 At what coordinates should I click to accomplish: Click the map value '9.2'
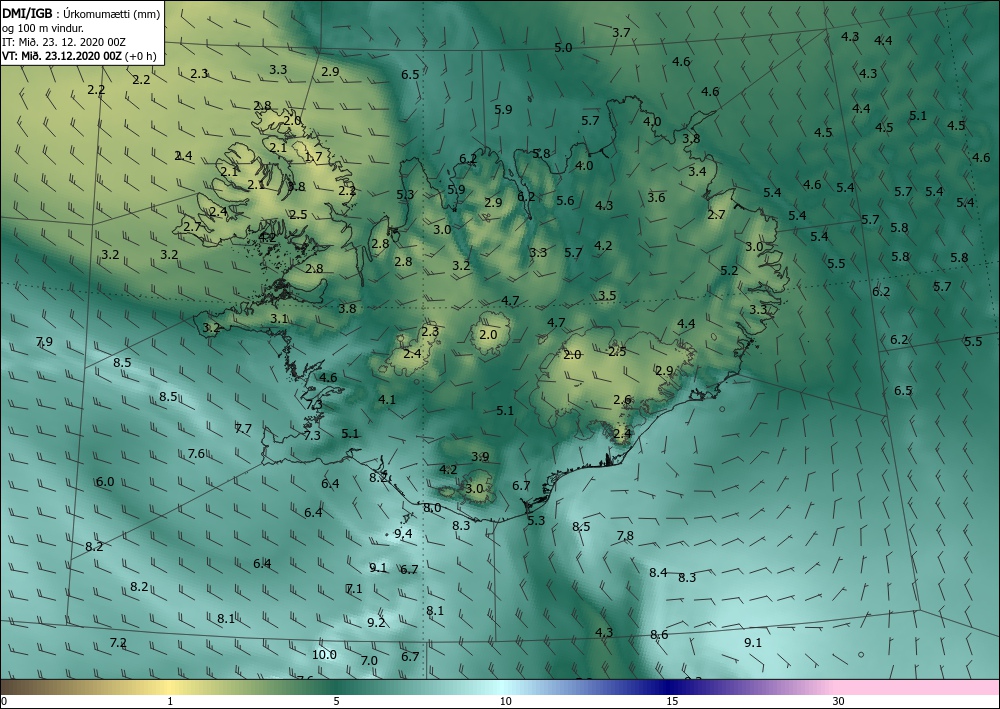376,622
